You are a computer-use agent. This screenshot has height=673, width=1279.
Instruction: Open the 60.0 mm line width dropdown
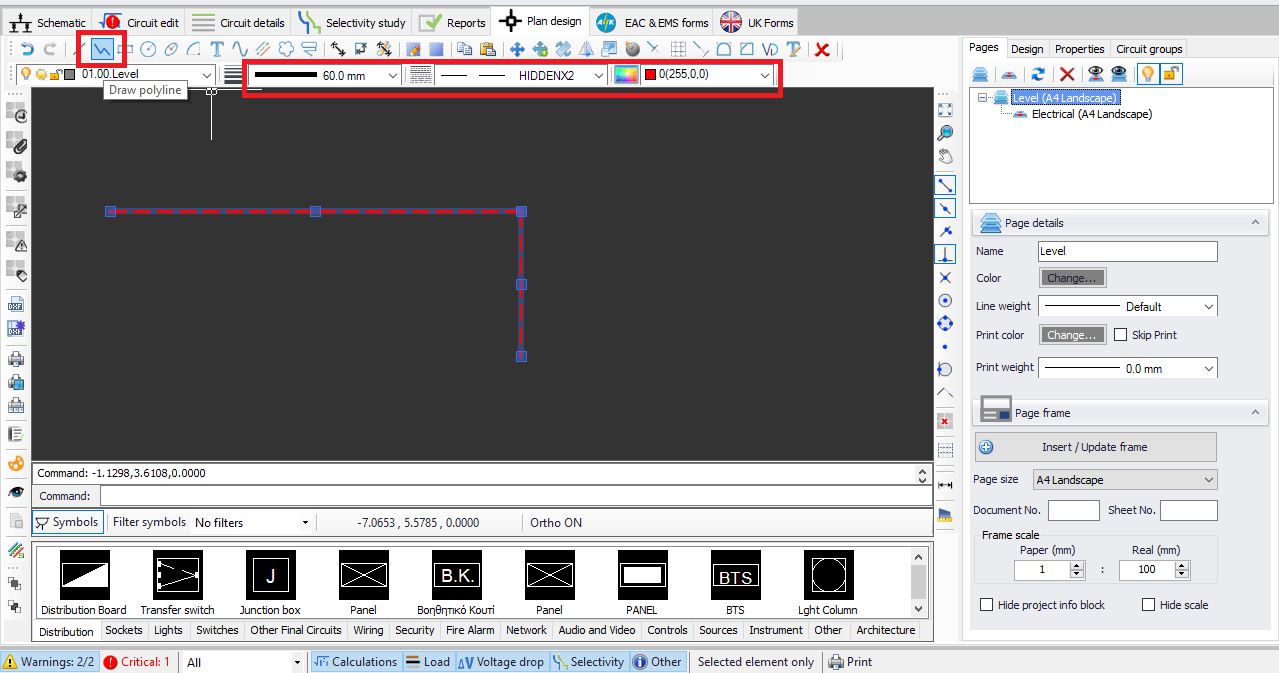click(x=392, y=75)
